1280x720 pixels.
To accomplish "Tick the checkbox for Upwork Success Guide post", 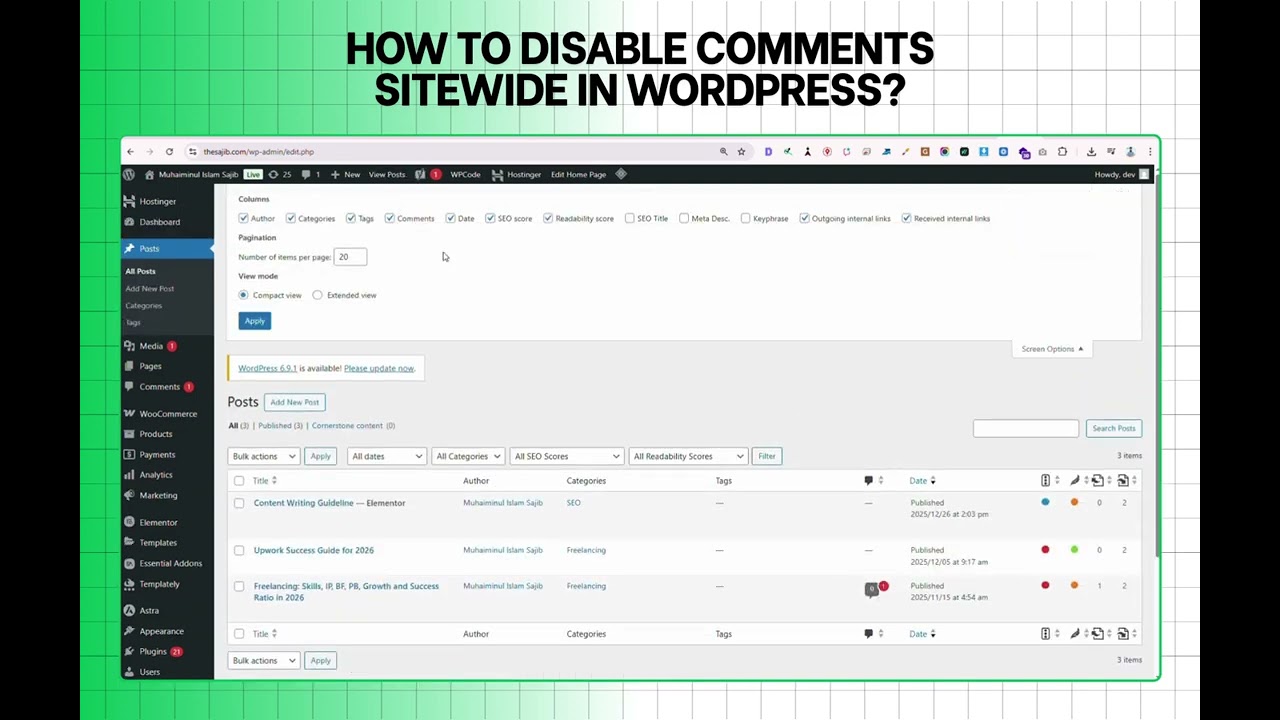I will (x=239, y=550).
